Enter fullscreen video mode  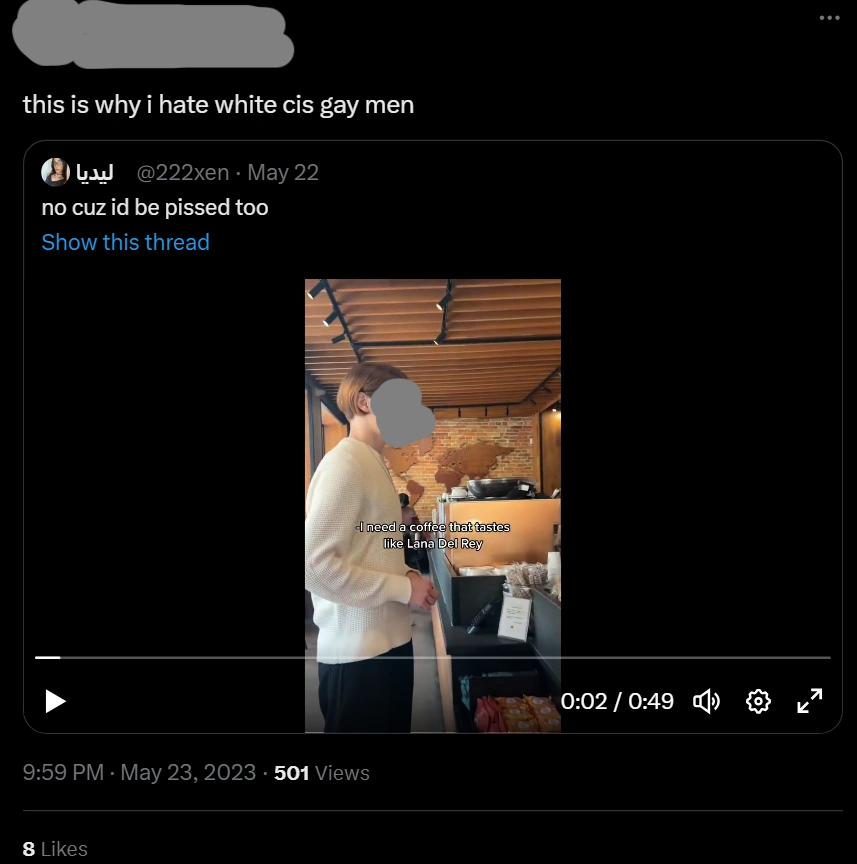[809, 701]
